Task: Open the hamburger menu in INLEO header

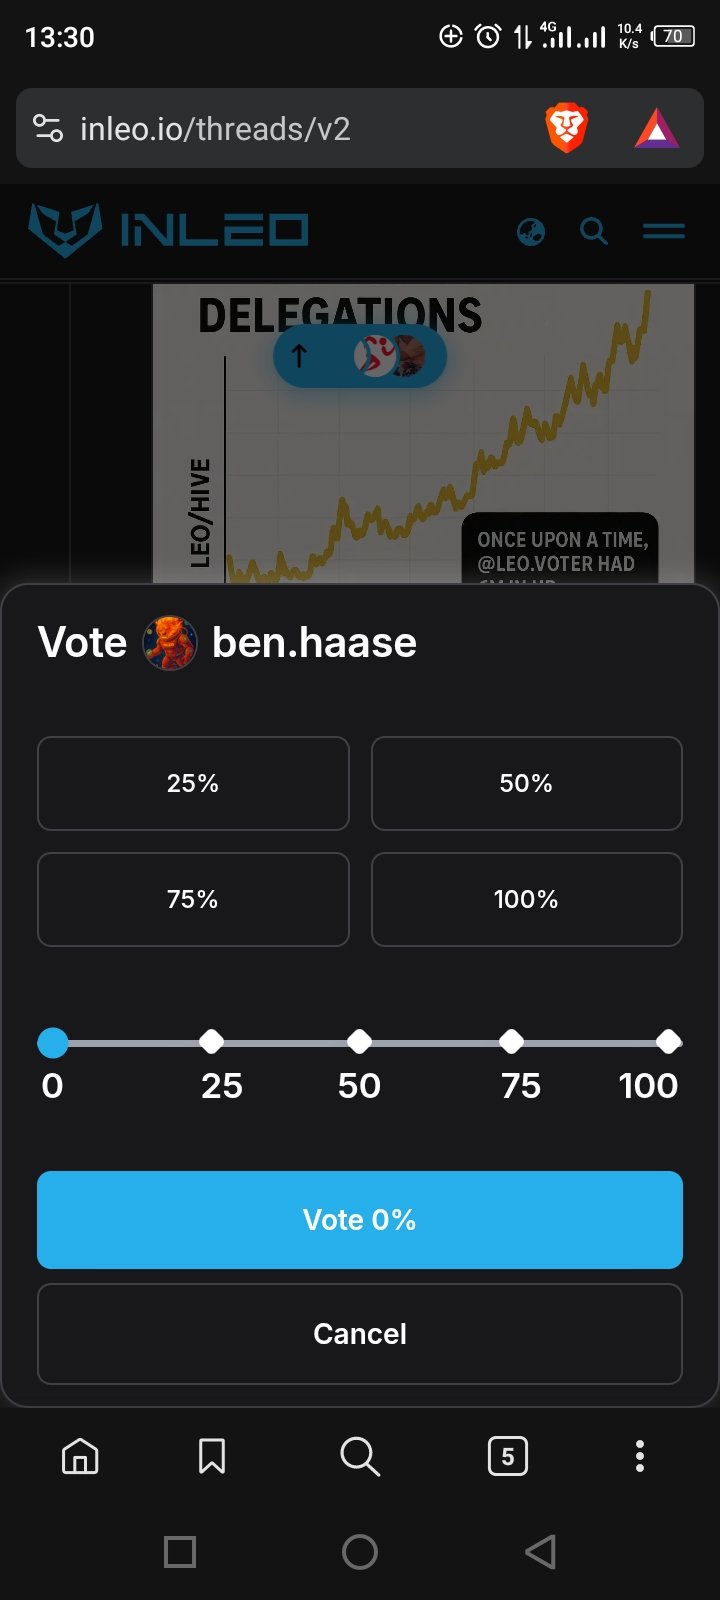Action: pyautogui.click(x=664, y=231)
